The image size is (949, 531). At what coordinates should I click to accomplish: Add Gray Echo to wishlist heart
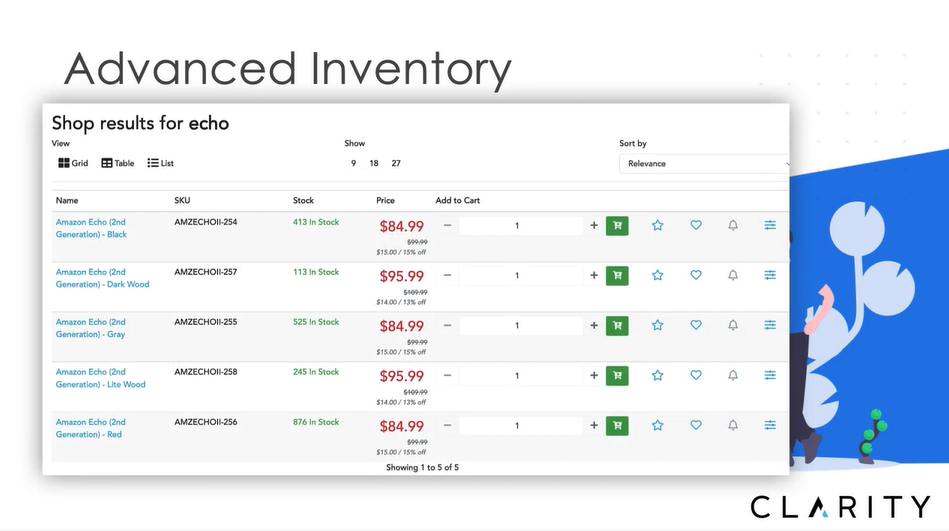[696, 326]
